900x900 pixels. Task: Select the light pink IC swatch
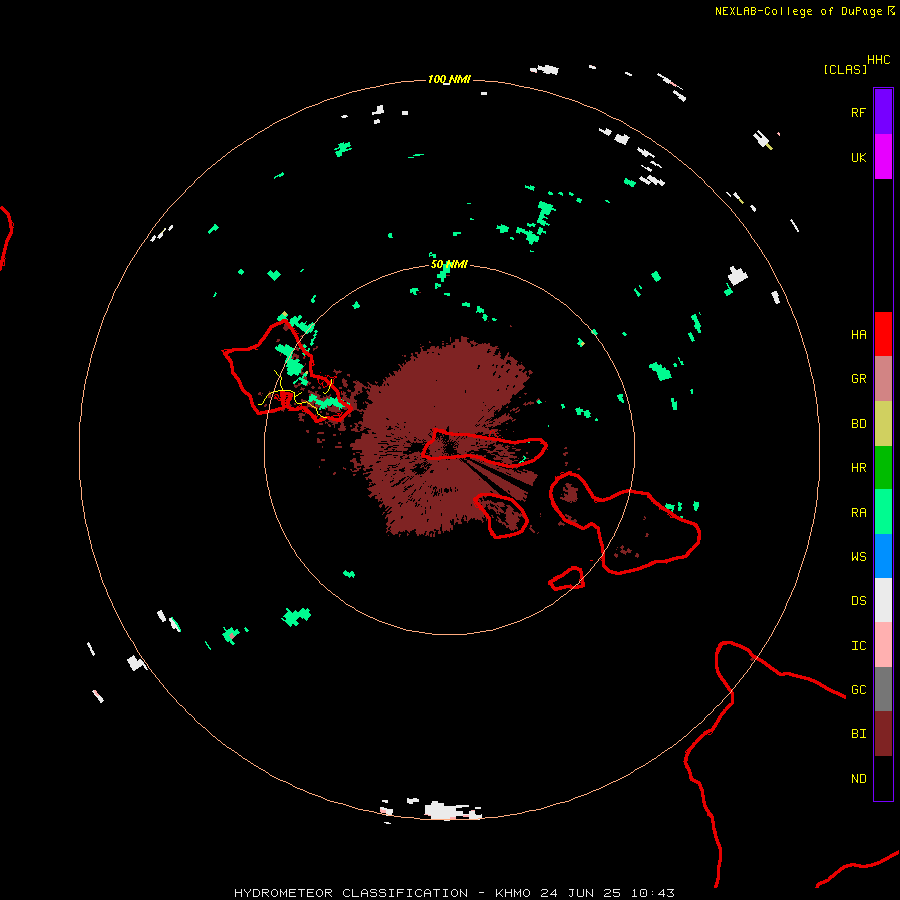click(883, 645)
